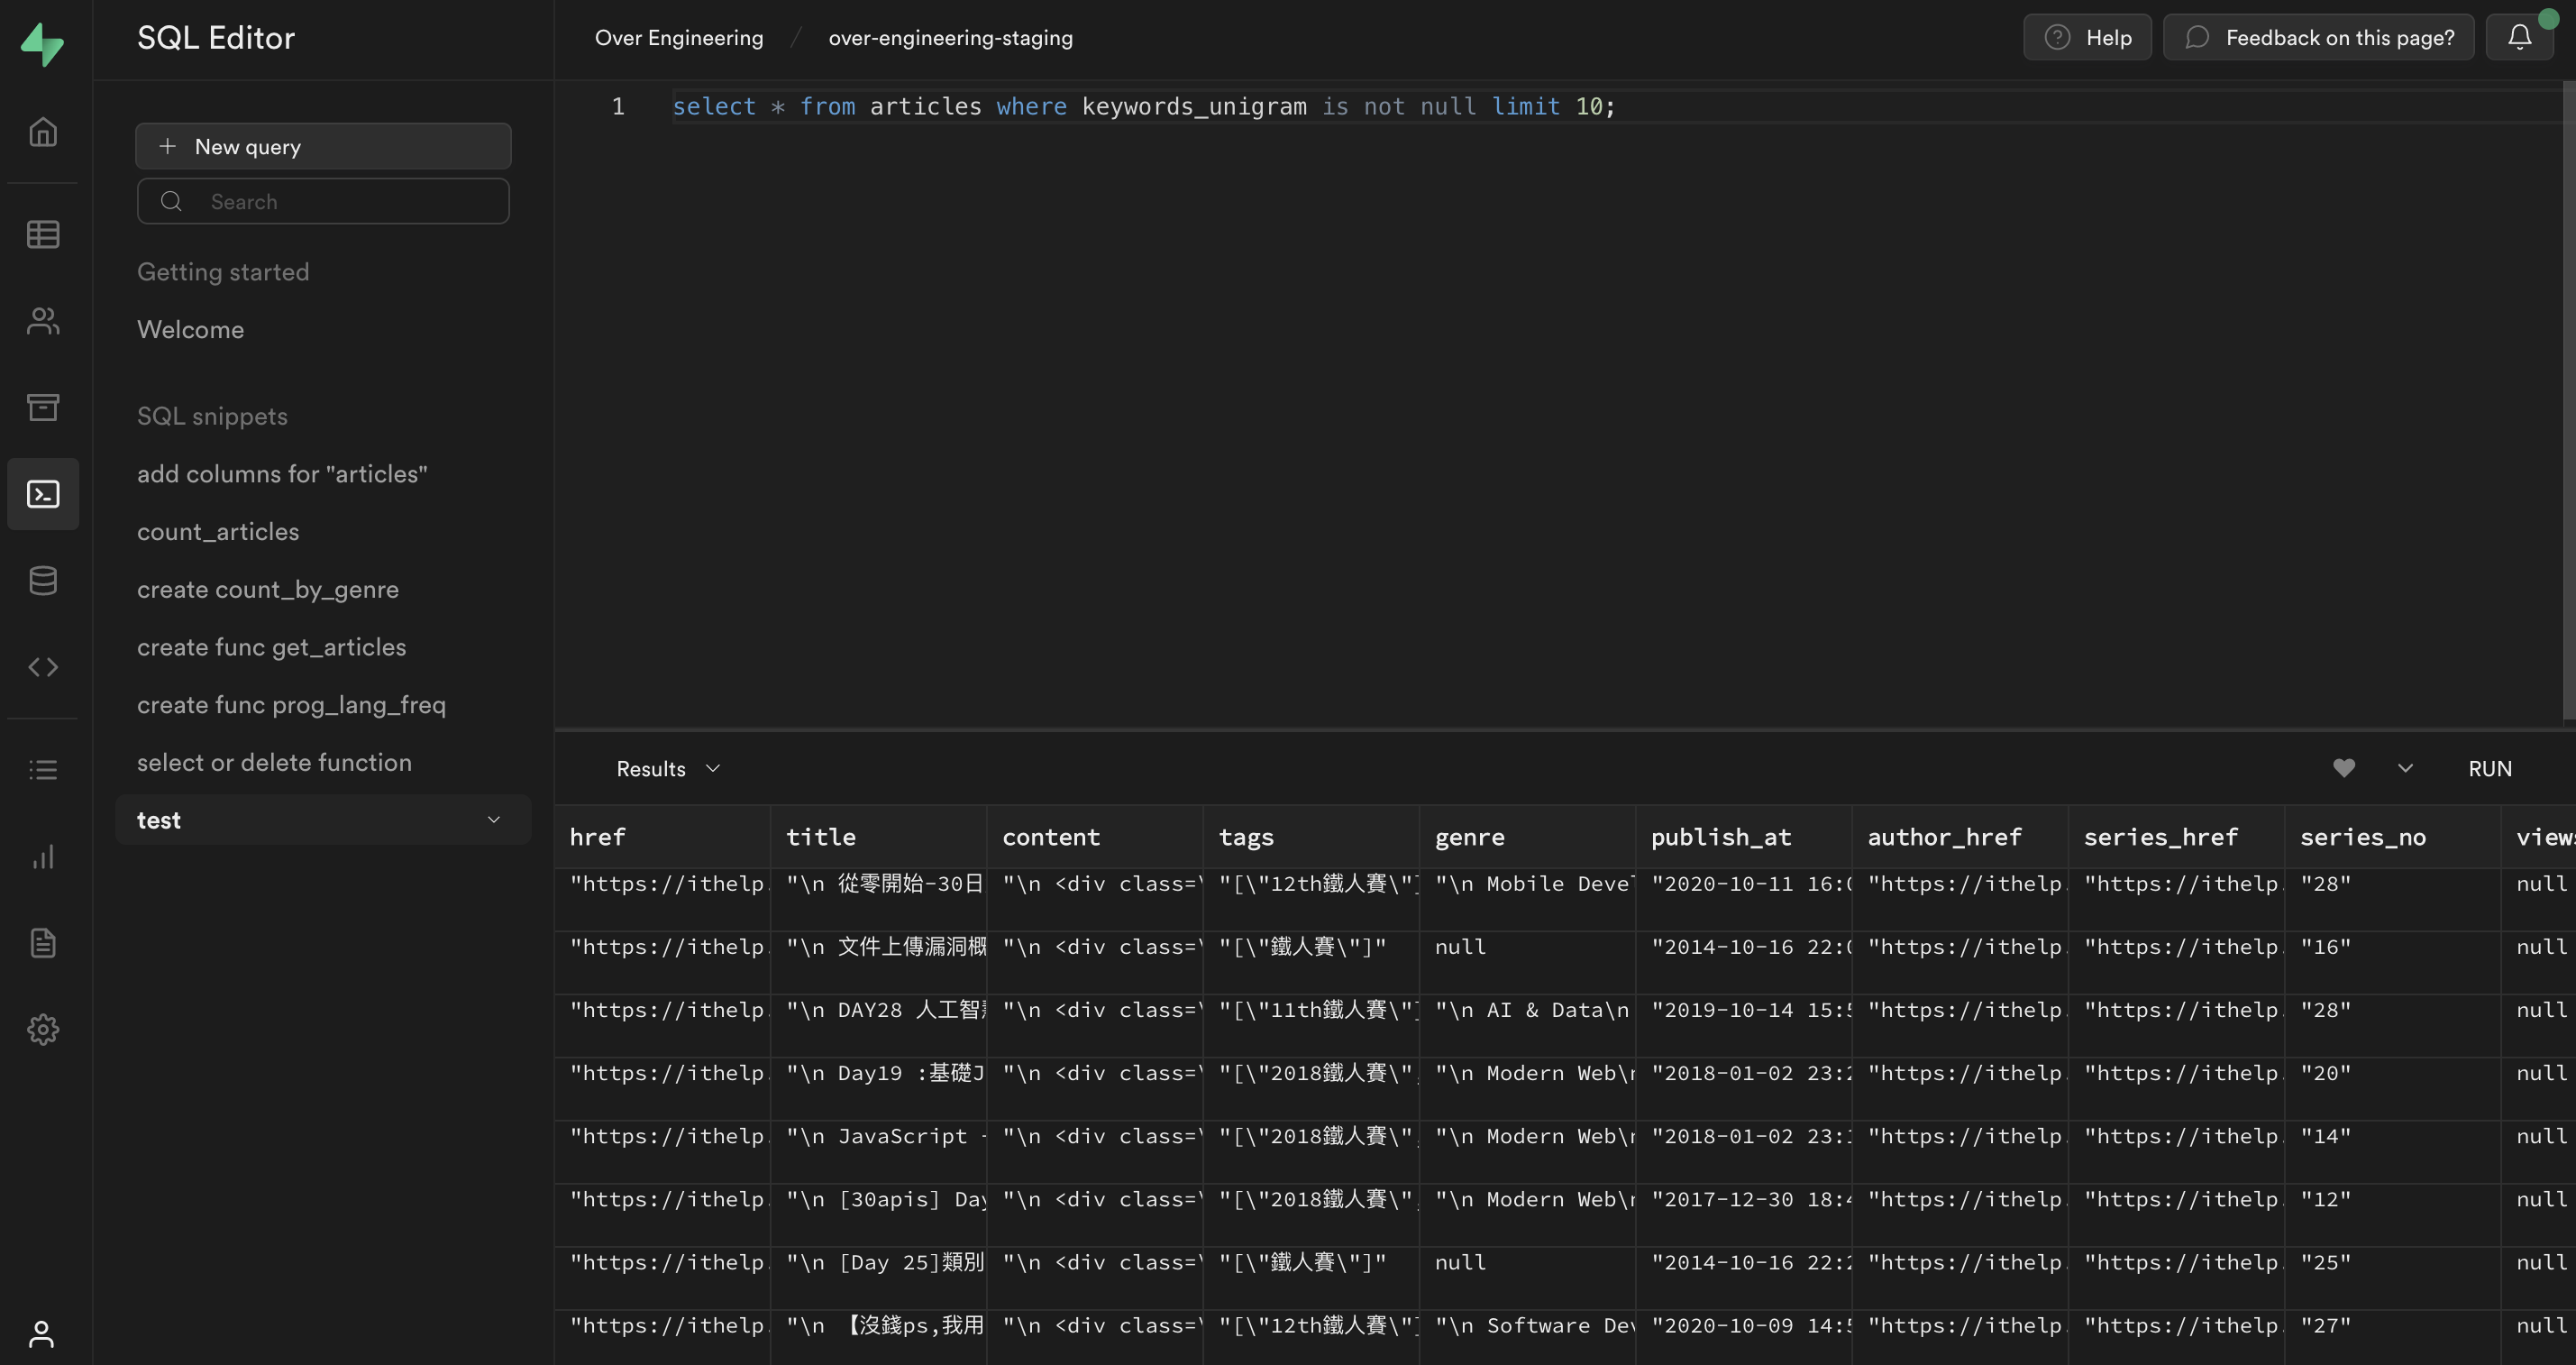Click the notifications bell icon

click(x=2519, y=37)
